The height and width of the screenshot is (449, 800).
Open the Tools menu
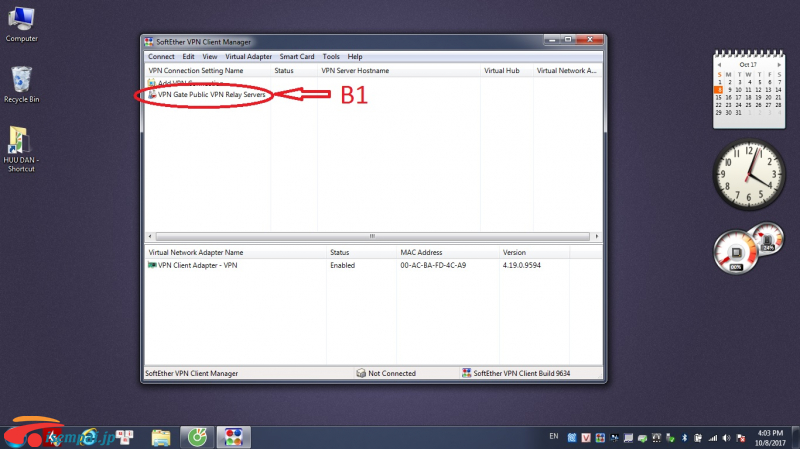point(331,57)
